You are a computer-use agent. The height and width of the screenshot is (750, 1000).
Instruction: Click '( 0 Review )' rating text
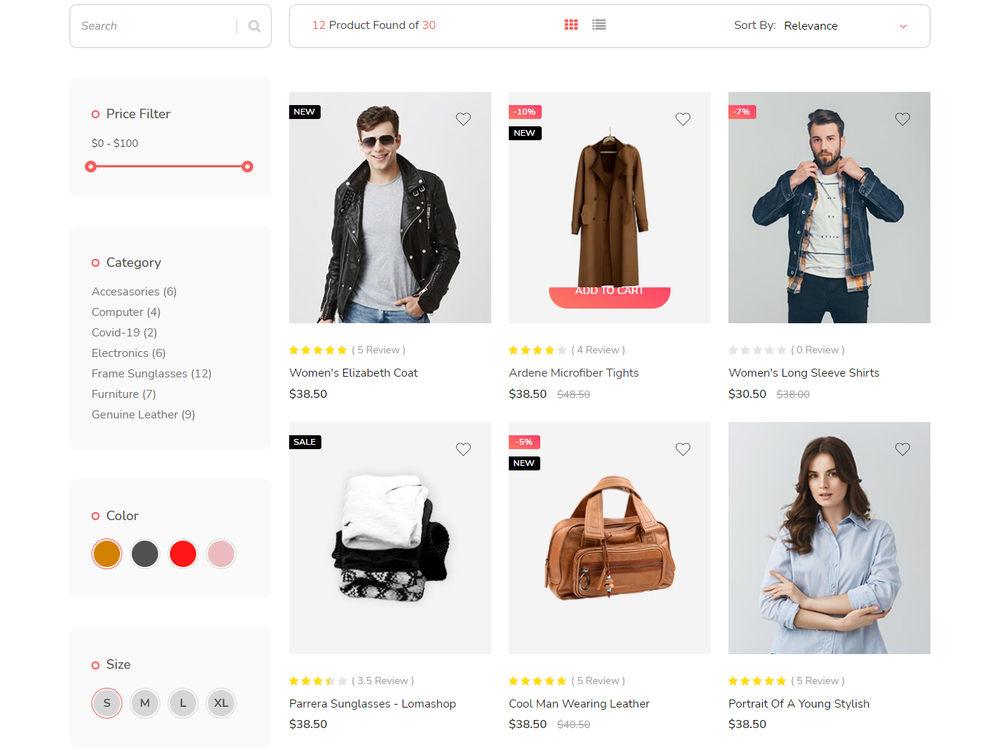[818, 349]
